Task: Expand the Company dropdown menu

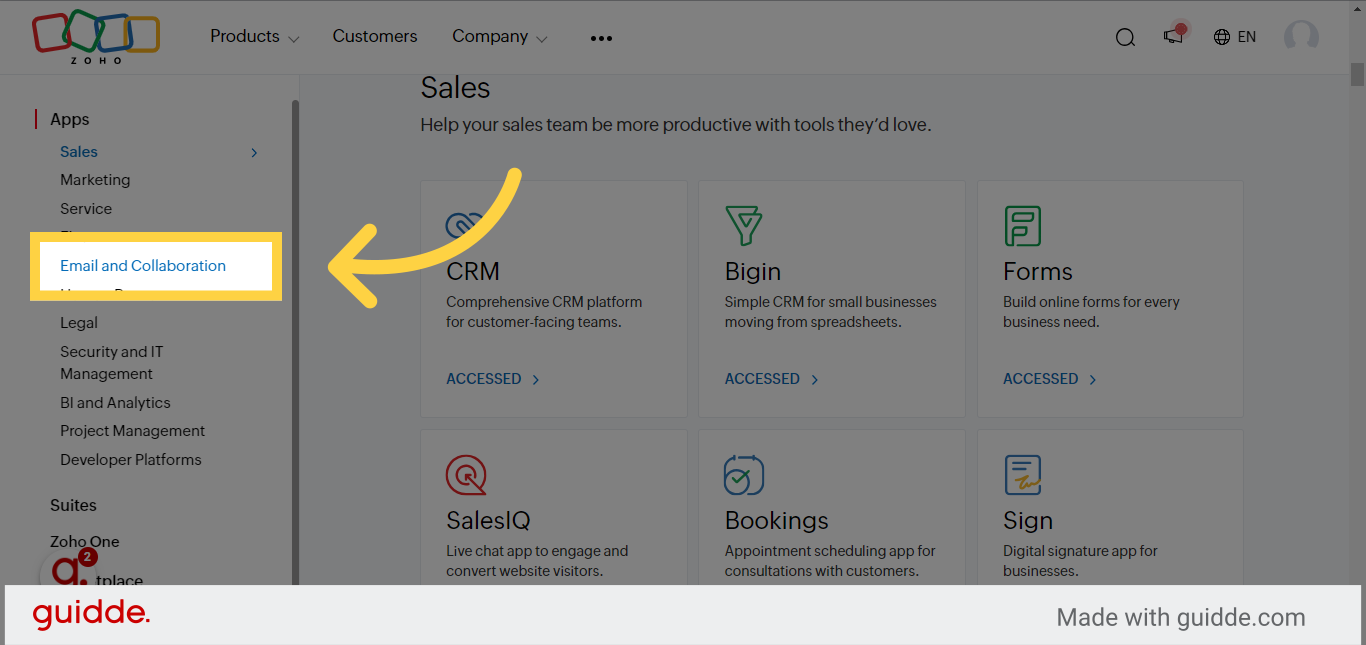Action: [x=499, y=37]
